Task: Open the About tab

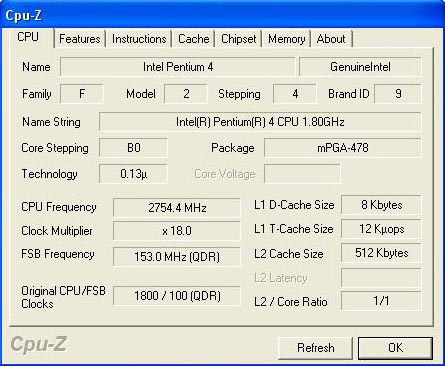Action: (331, 39)
